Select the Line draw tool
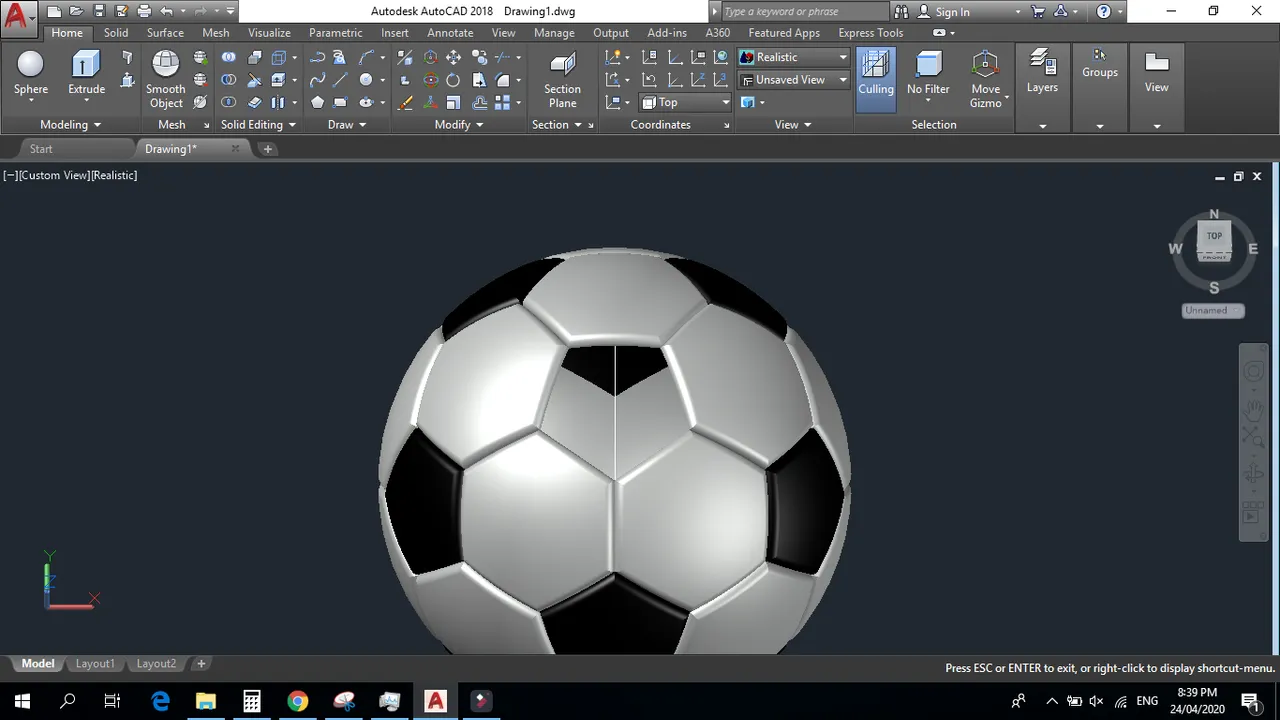Image resolution: width=1280 pixels, height=720 pixels. [x=340, y=80]
